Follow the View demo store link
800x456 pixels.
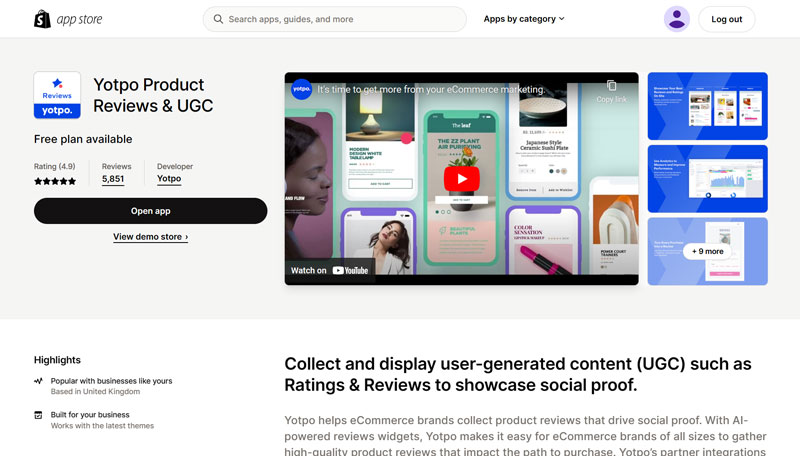tap(151, 237)
